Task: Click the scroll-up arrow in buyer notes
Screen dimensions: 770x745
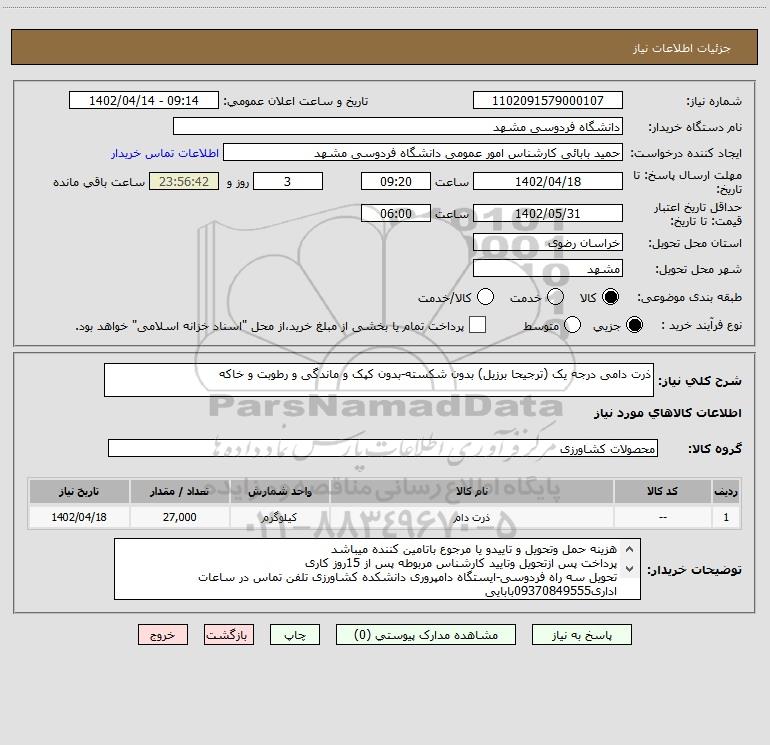Action: [x=630, y=549]
